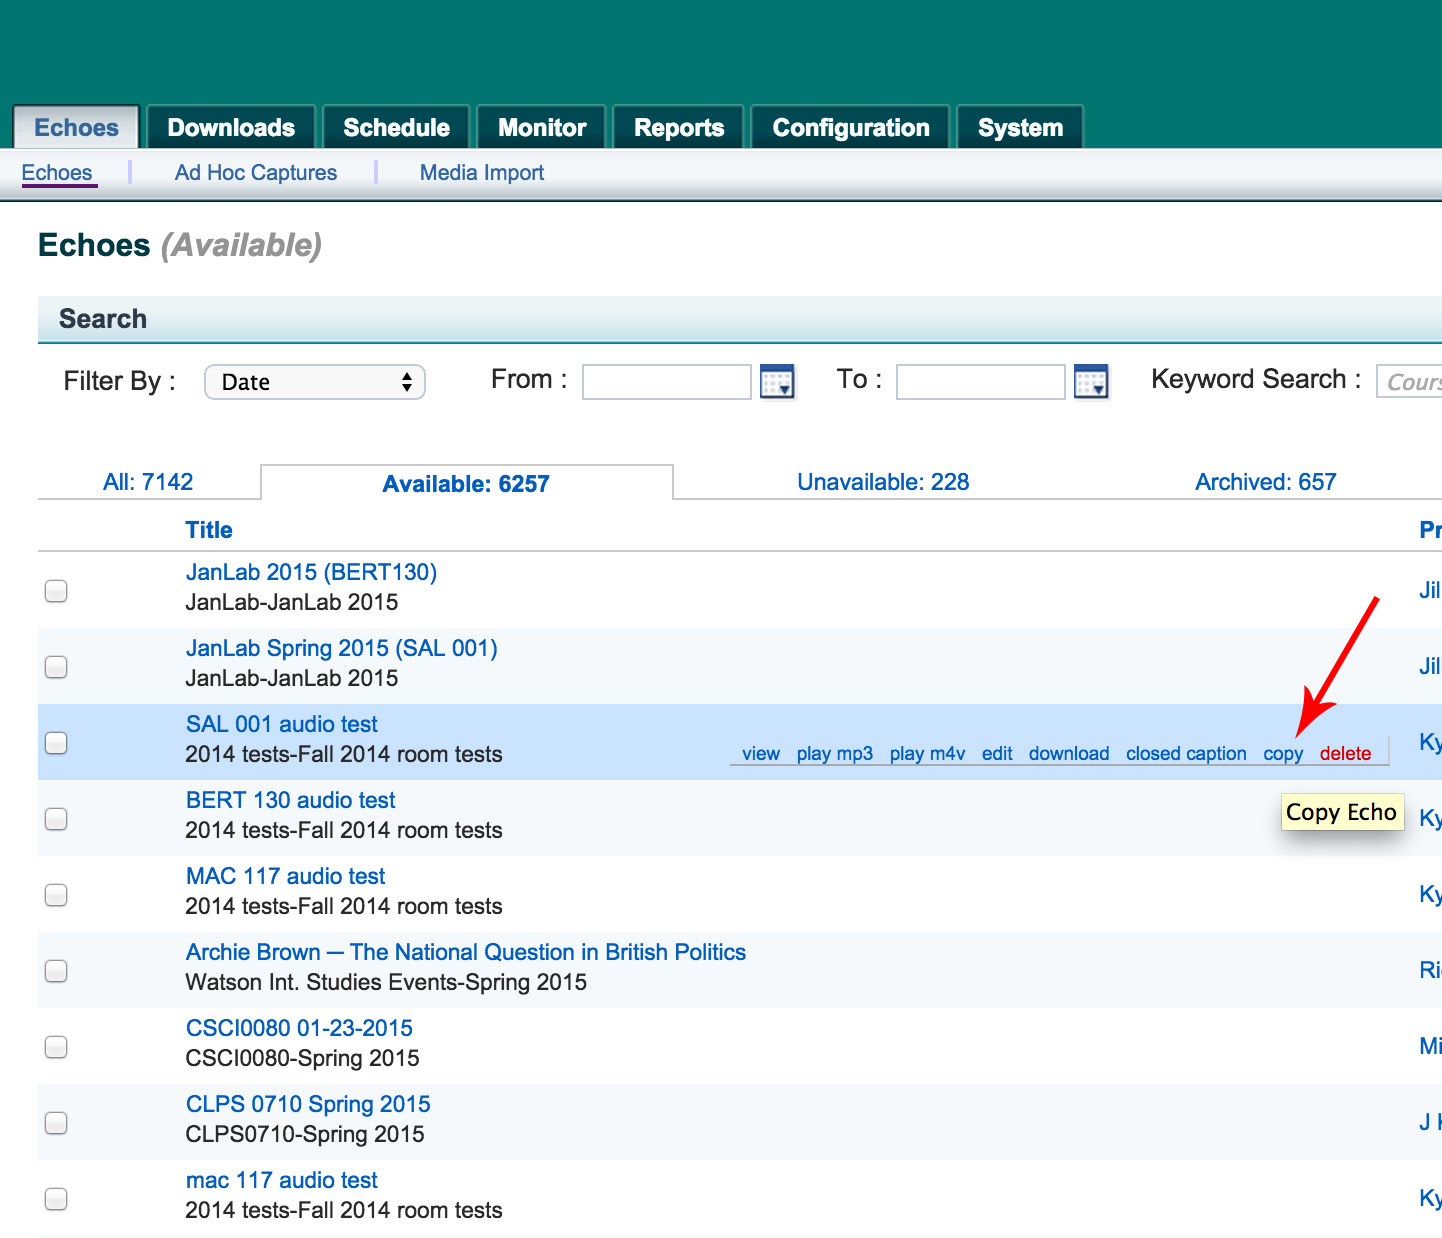The width and height of the screenshot is (1442, 1238).
Task: Go to the Schedule tab
Action: [396, 128]
